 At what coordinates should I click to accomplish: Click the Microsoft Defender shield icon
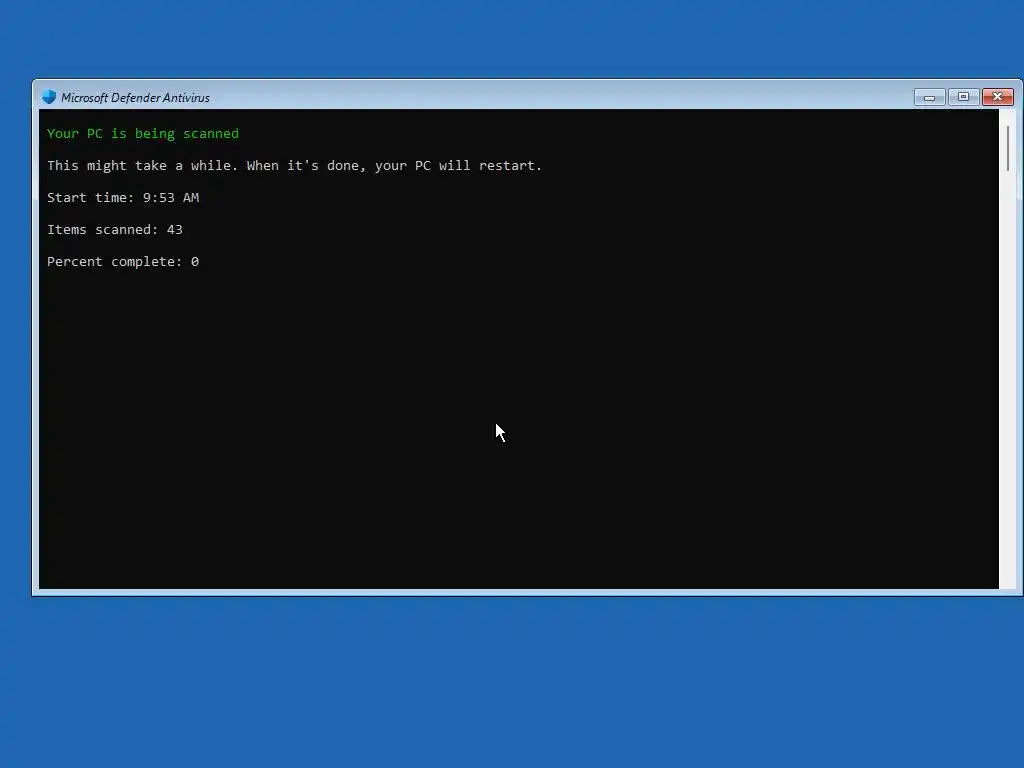pyautogui.click(x=49, y=97)
